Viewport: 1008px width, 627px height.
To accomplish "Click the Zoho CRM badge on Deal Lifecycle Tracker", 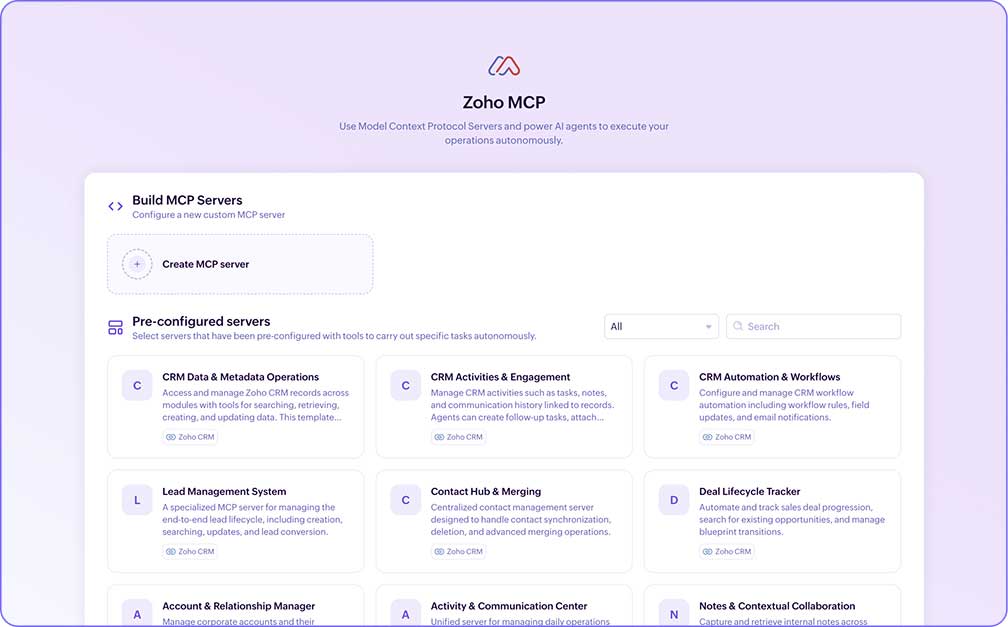I will 726,551.
